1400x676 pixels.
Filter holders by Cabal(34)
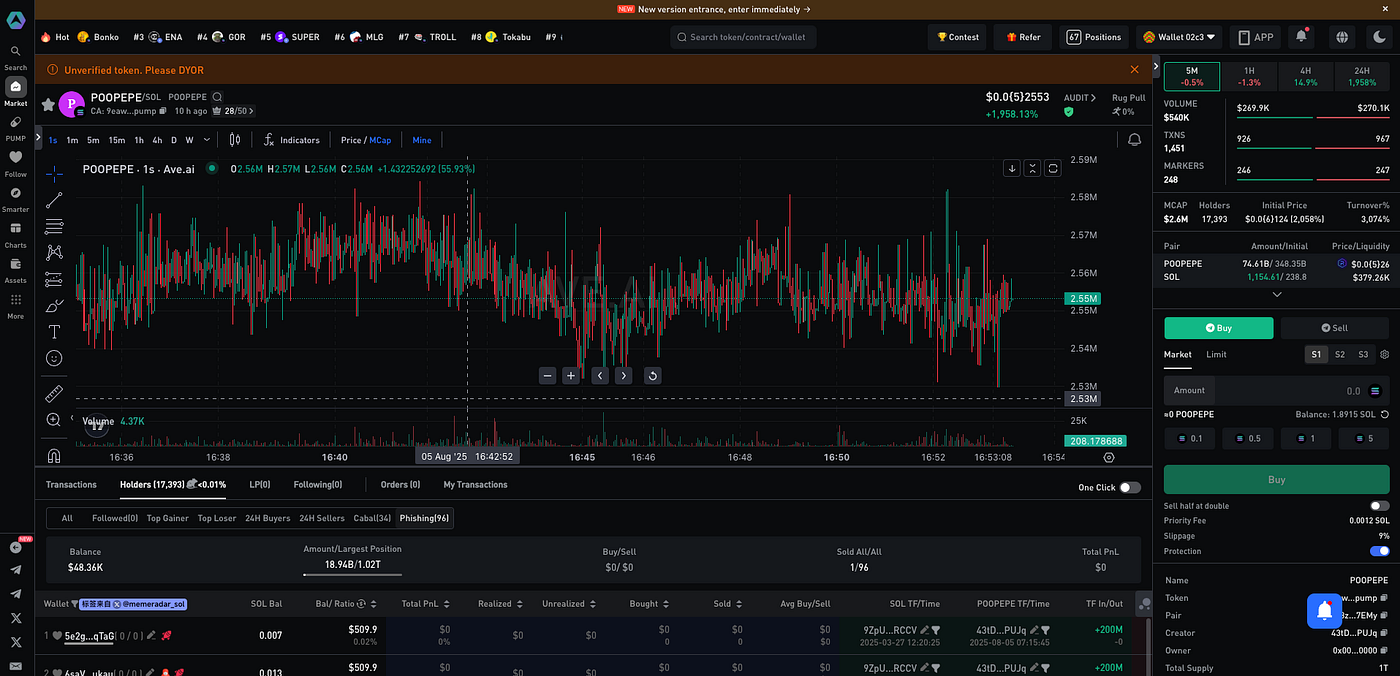[x=372, y=518]
